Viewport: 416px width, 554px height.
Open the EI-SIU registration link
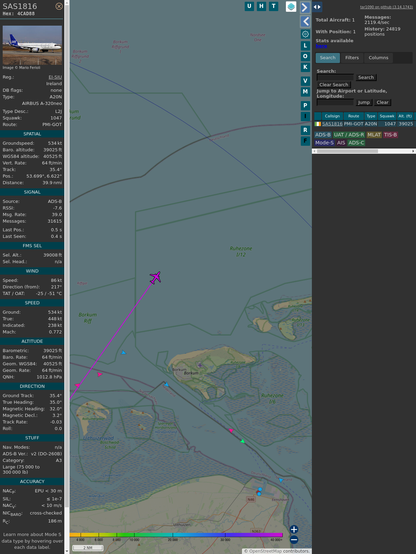coord(55,77)
